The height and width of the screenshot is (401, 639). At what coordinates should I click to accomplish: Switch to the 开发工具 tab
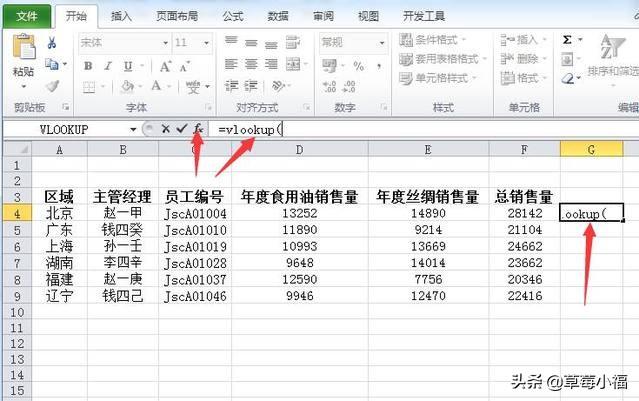(423, 16)
